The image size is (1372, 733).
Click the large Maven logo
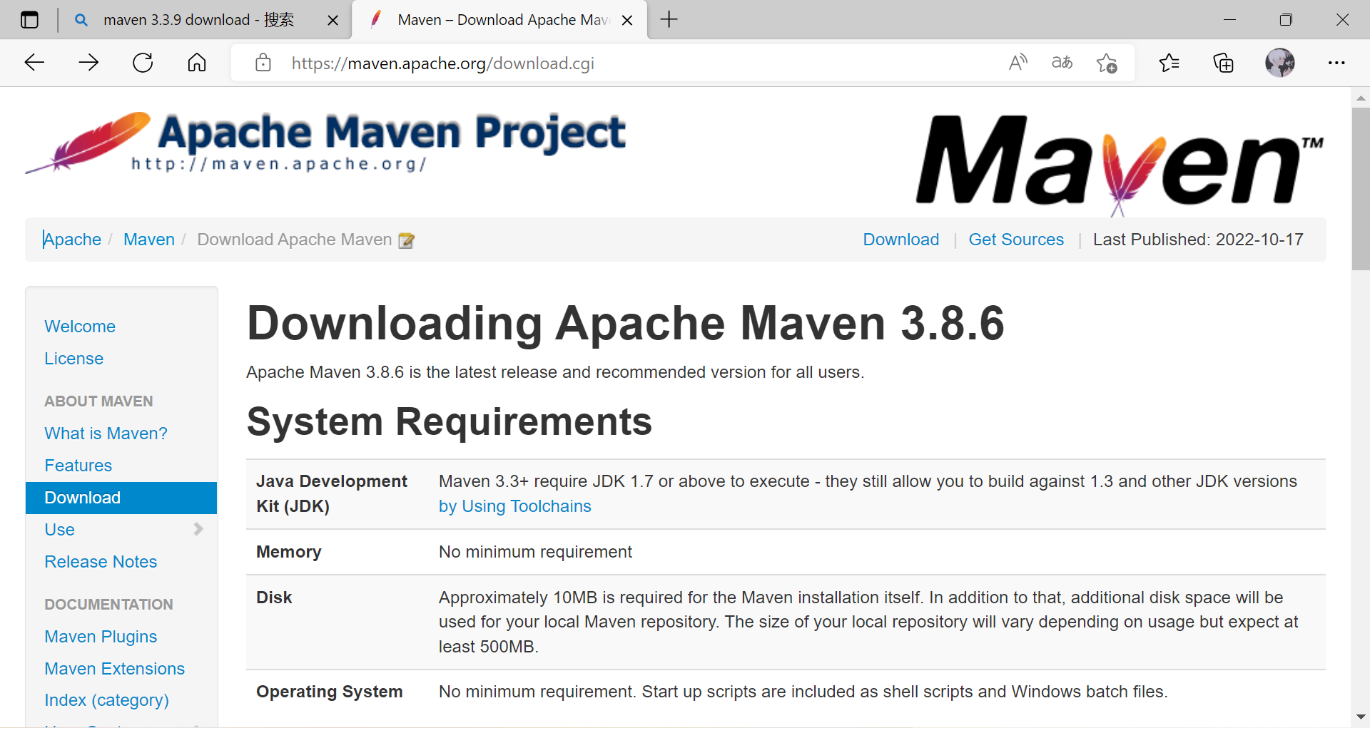[1120, 163]
